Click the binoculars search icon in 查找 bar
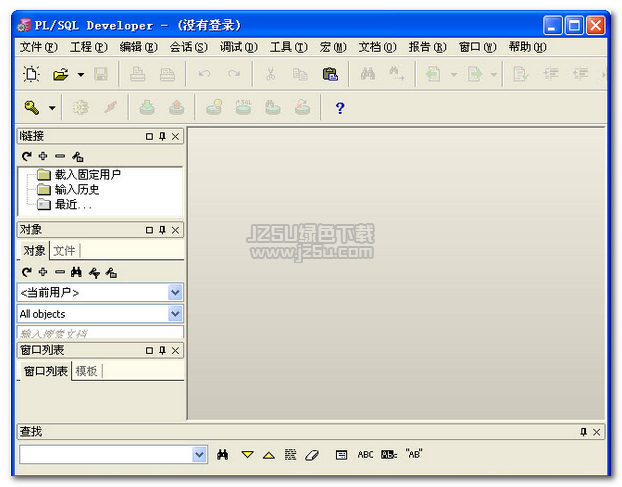 pyautogui.click(x=223, y=454)
